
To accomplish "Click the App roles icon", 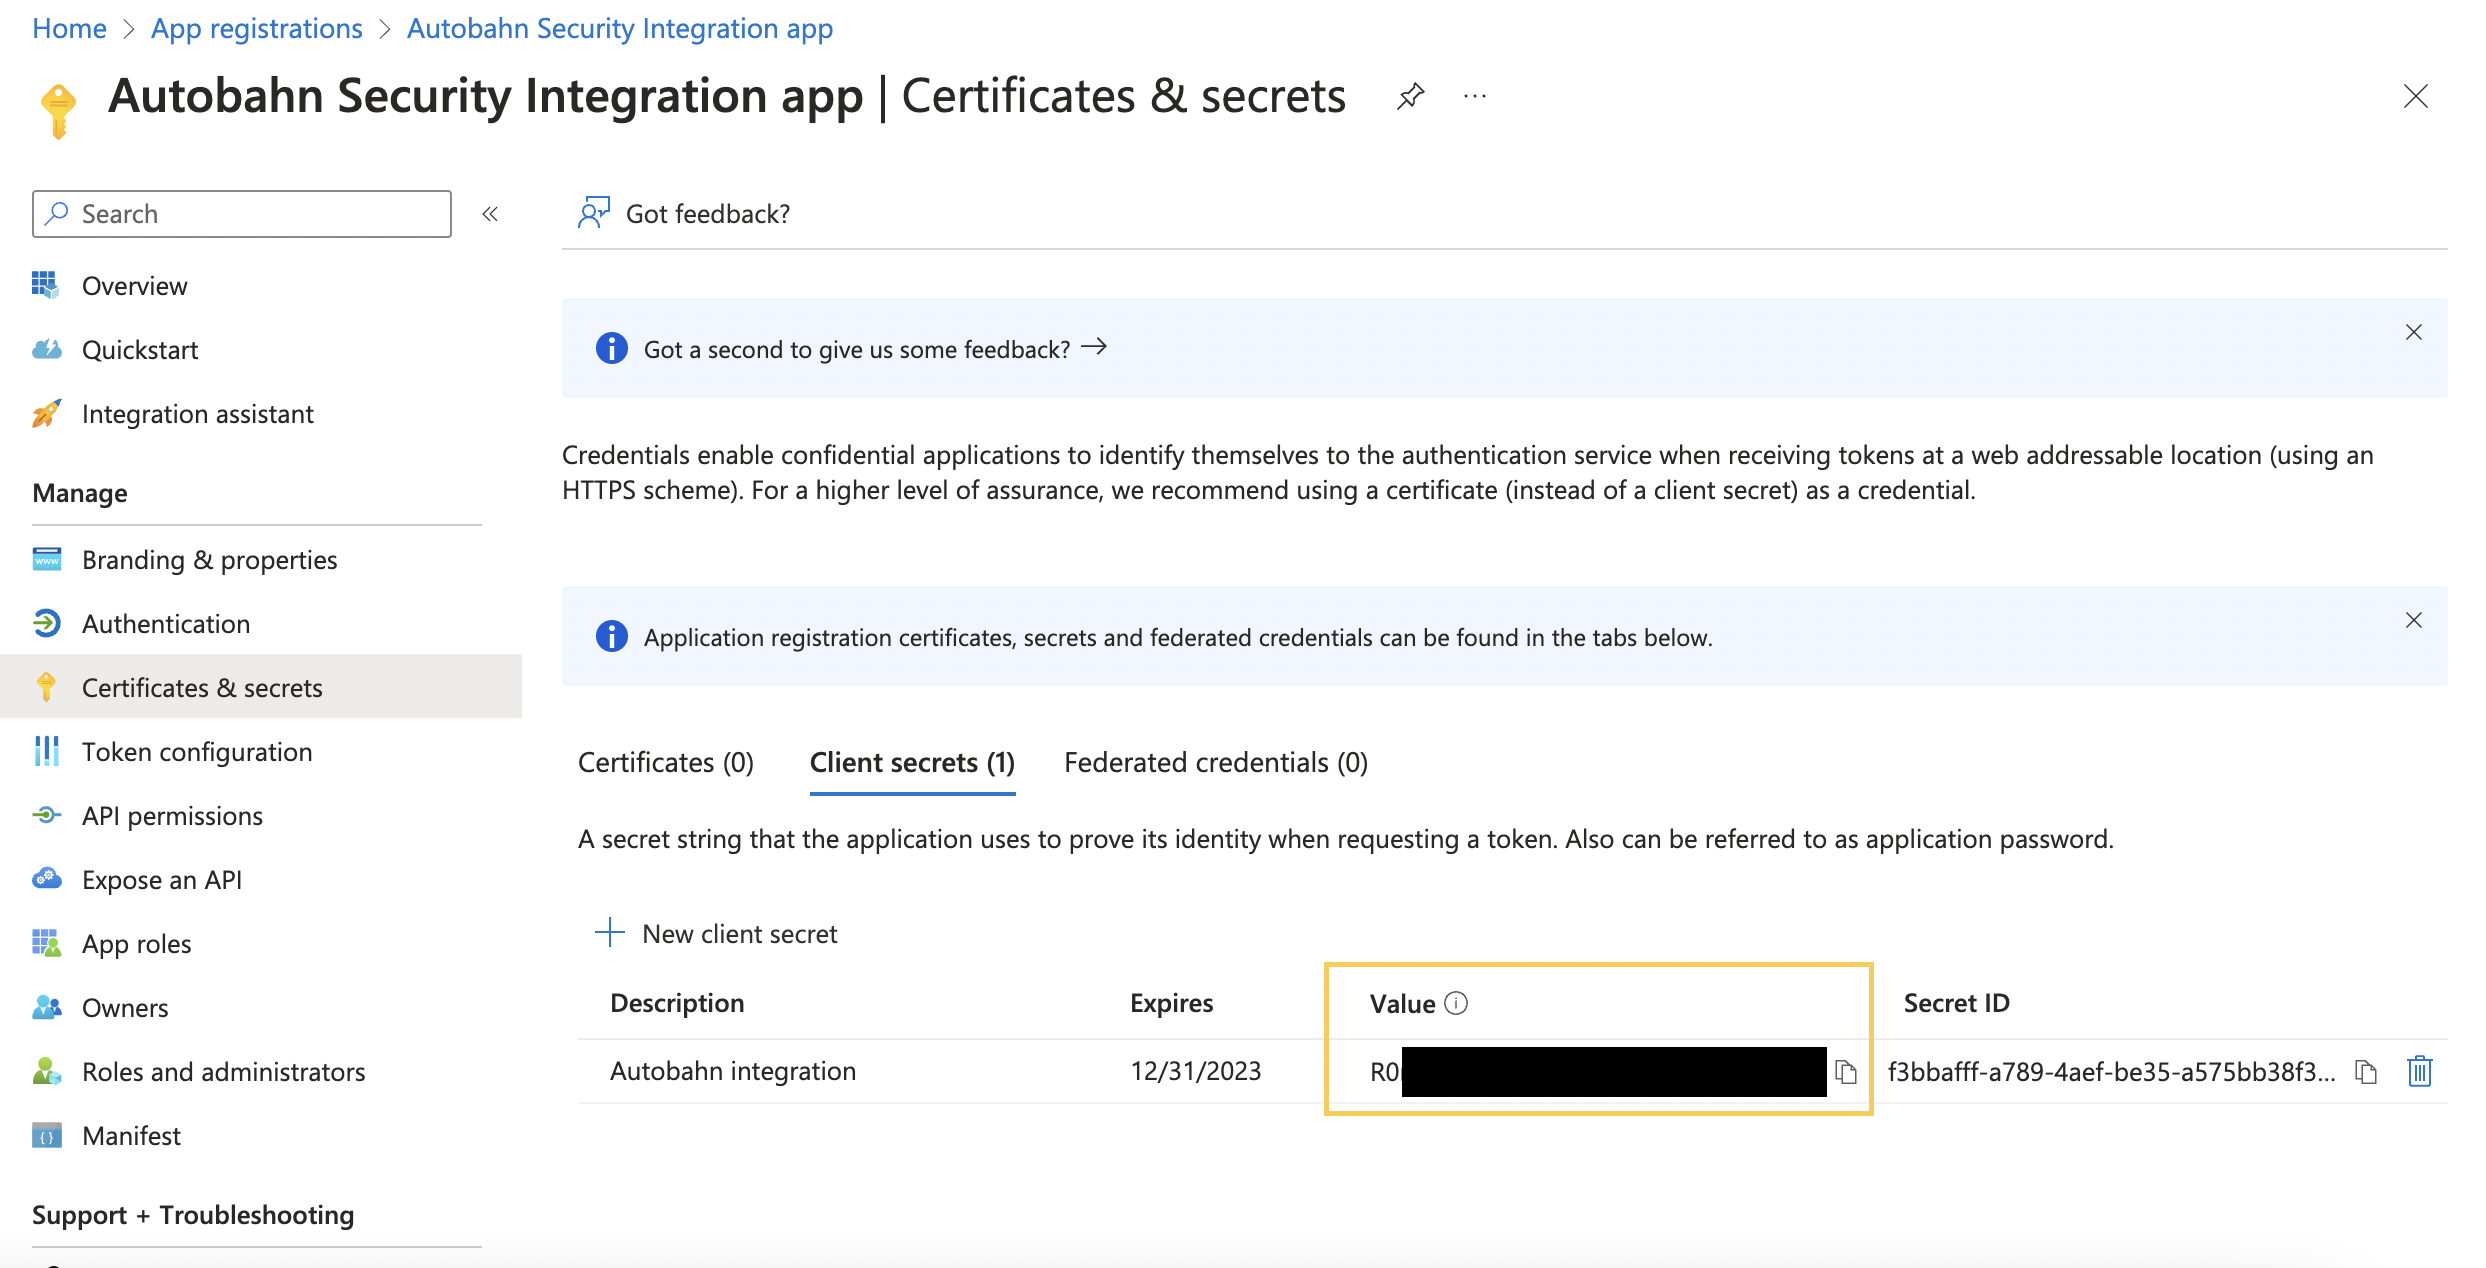I will [46, 943].
